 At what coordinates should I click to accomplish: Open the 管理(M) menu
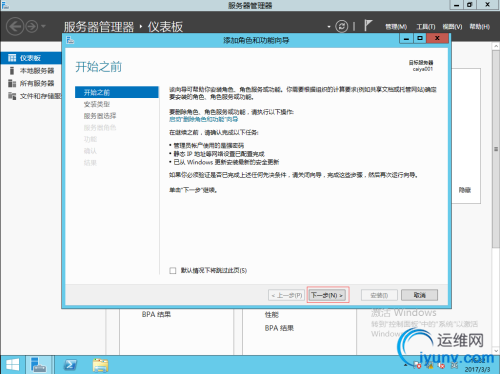pyautogui.click(x=396, y=27)
